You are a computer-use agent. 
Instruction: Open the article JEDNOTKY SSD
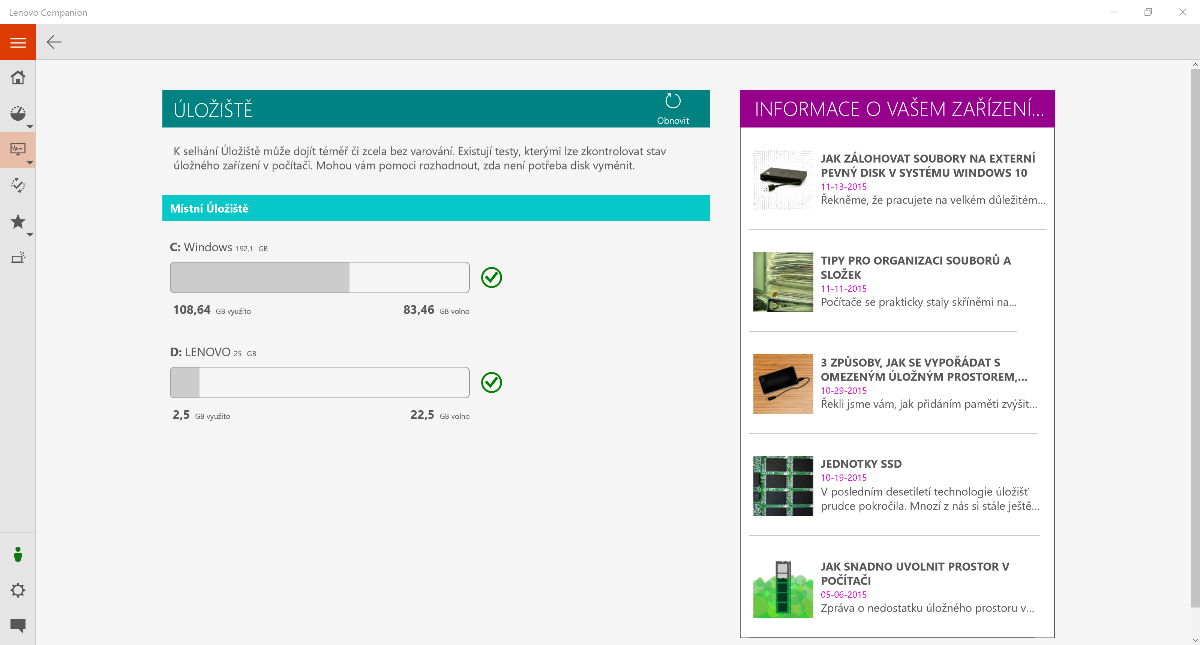pos(861,464)
